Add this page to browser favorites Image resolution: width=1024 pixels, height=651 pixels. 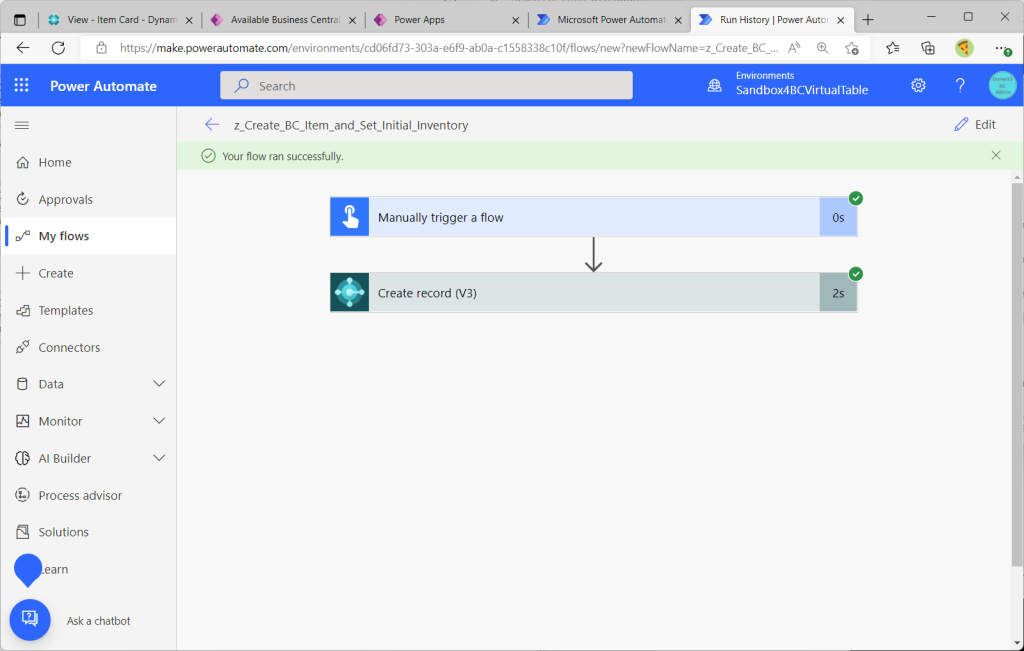click(x=852, y=48)
